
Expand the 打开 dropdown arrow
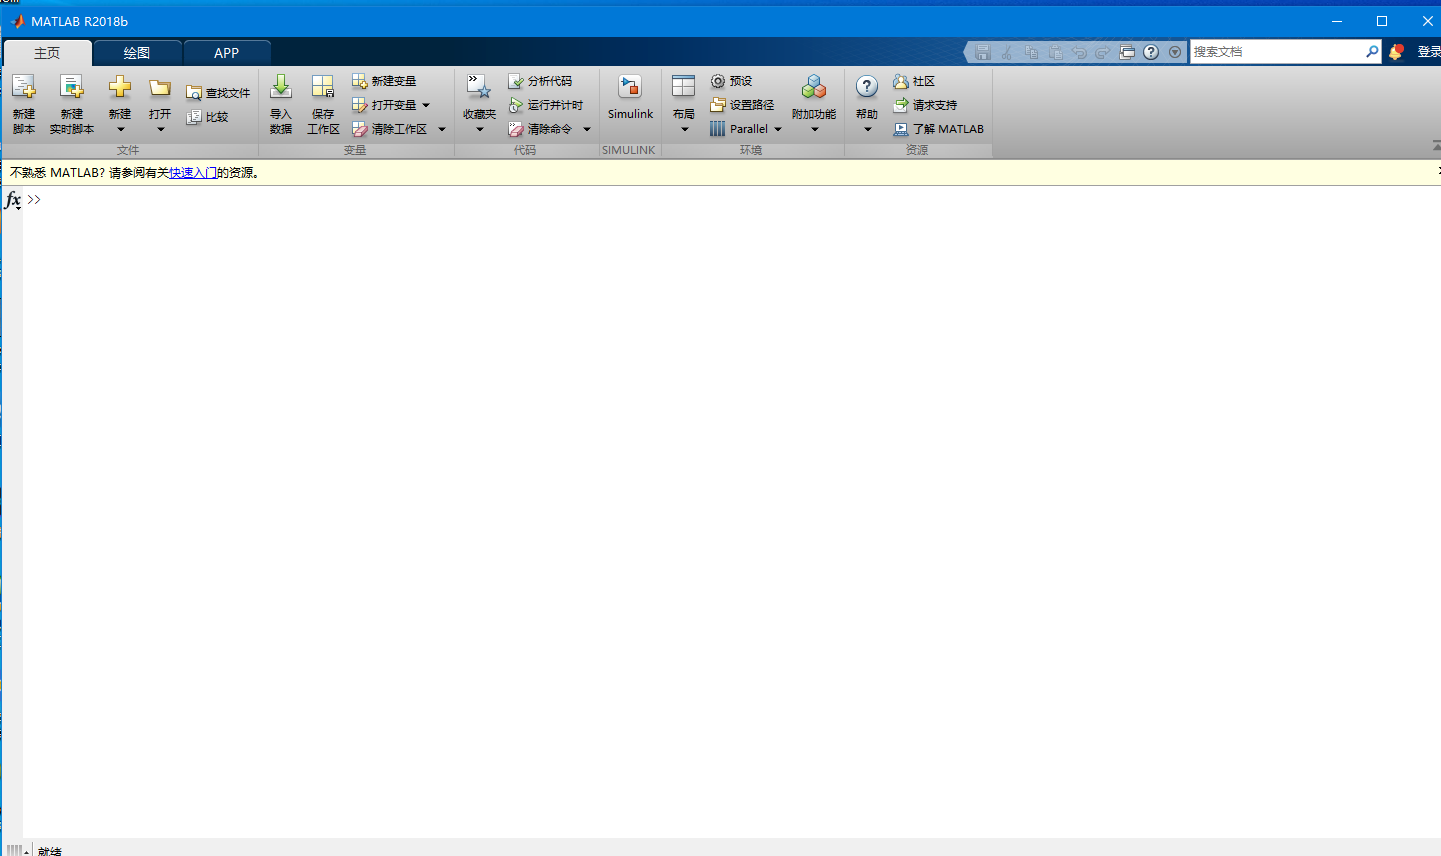[160, 129]
